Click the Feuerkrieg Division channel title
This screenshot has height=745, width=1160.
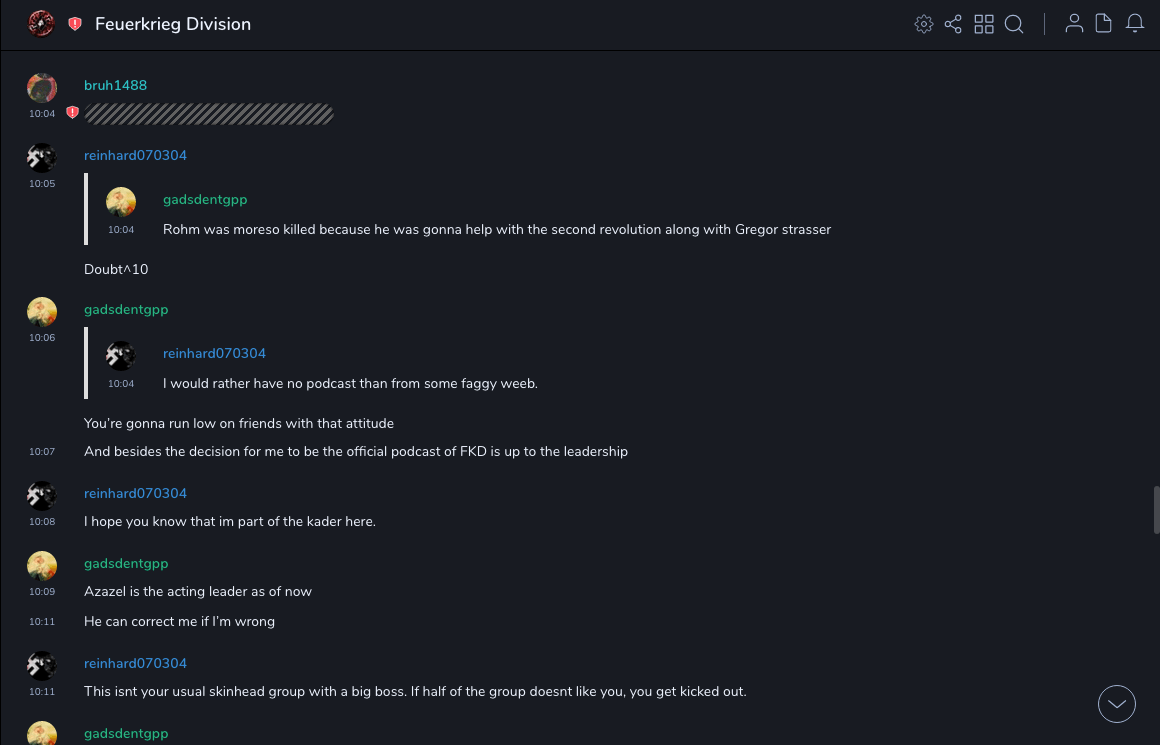coord(173,24)
